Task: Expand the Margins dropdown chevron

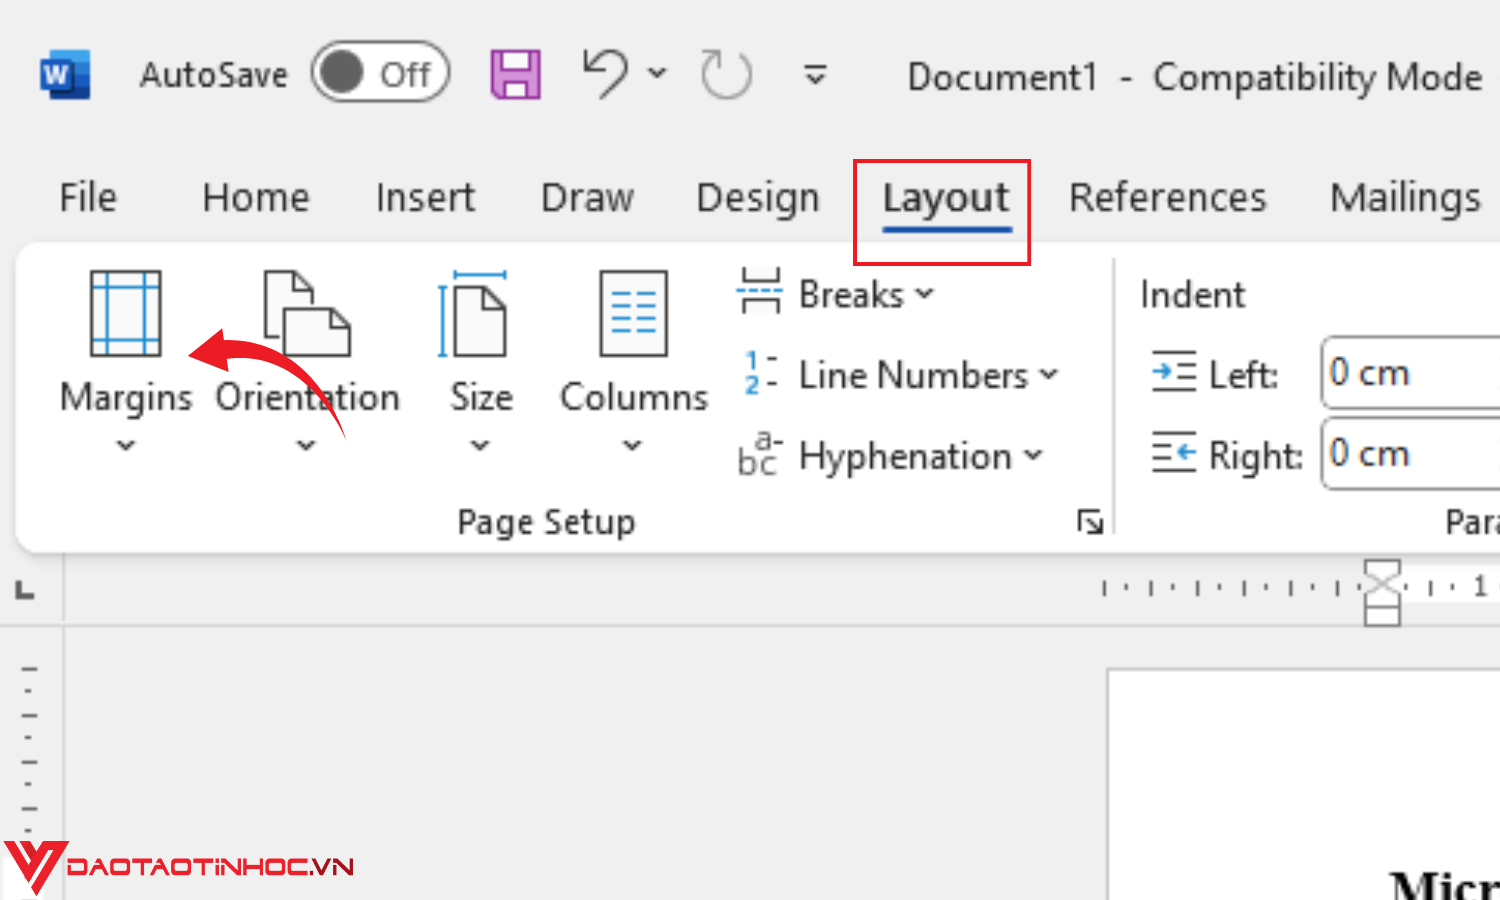Action: coord(126,445)
